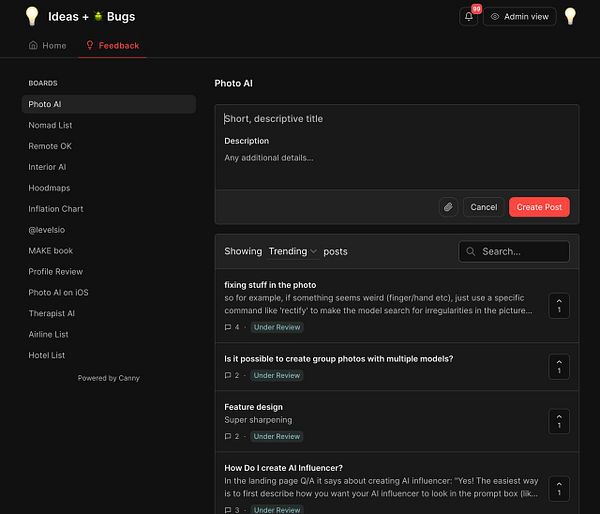Open the Trending sort dropdown
Image resolution: width=600 pixels, height=514 pixels.
(293, 251)
